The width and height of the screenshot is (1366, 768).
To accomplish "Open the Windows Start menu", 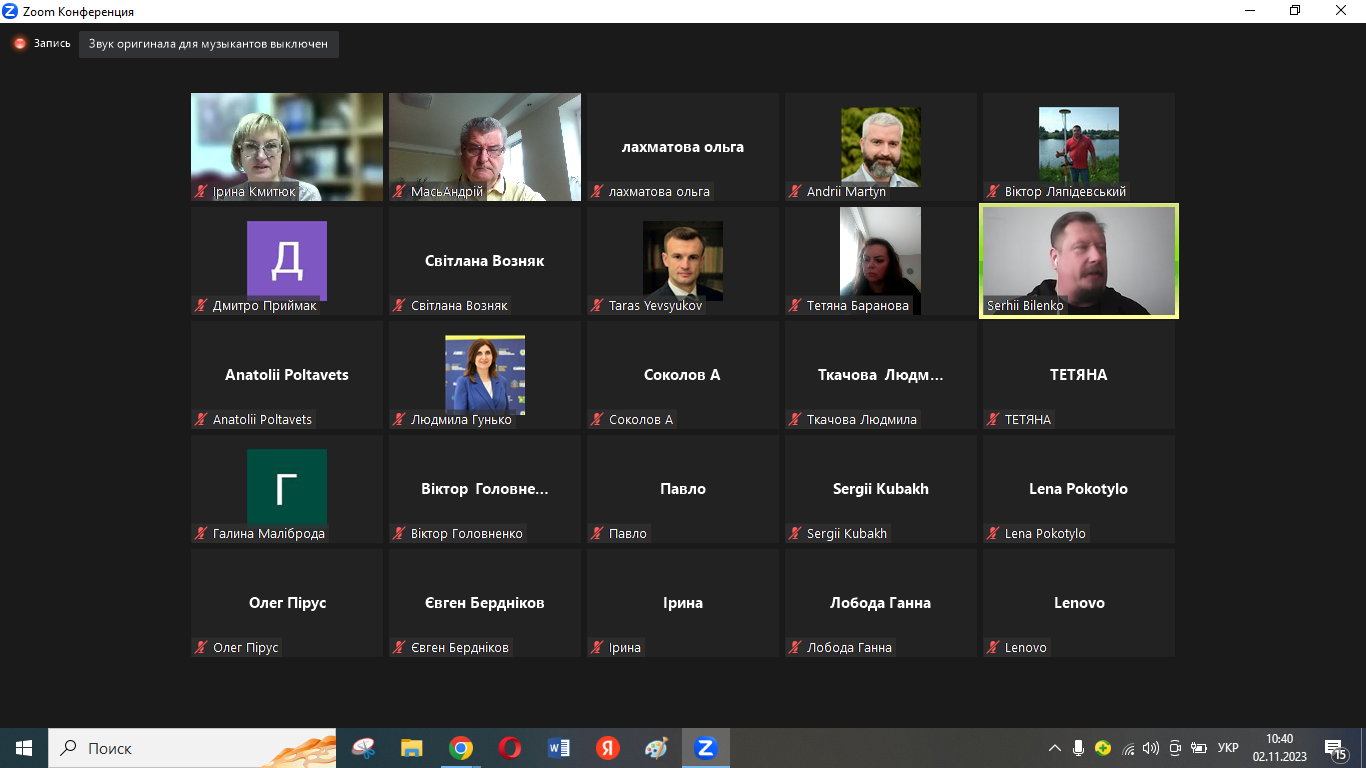I will 24,748.
